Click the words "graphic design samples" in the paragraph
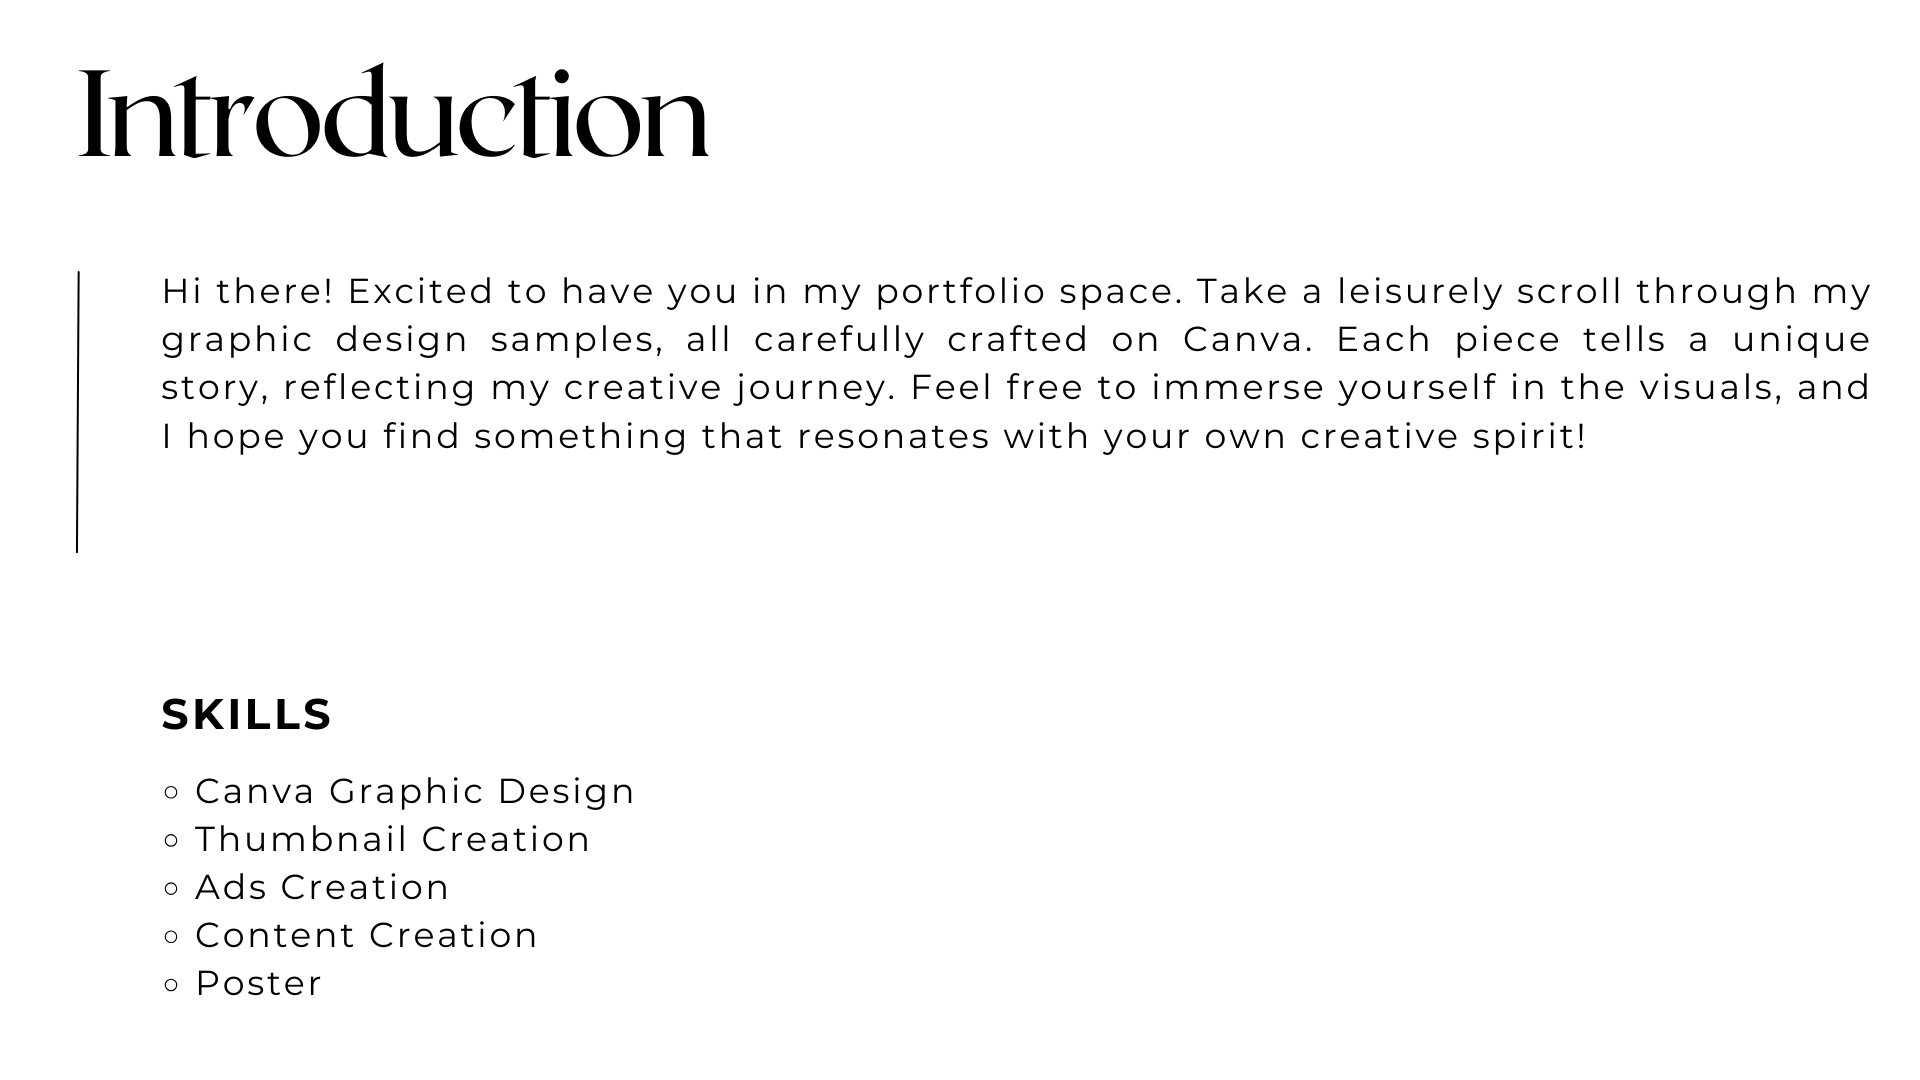 tap(411, 340)
